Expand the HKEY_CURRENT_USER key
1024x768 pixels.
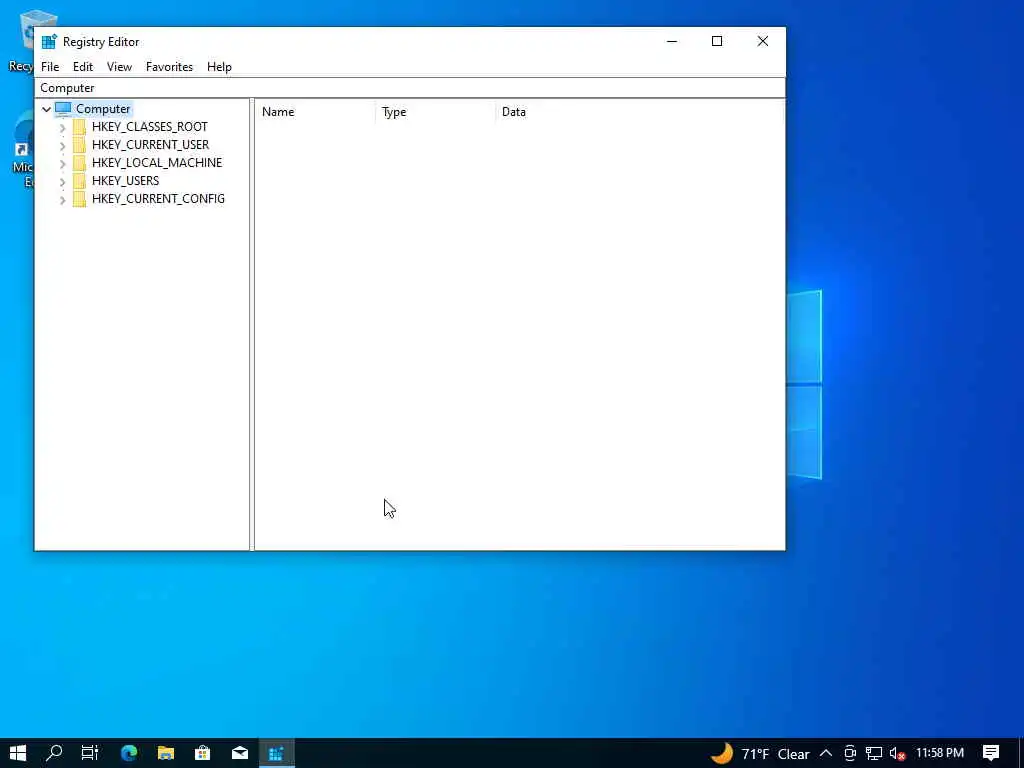[63, 146]
